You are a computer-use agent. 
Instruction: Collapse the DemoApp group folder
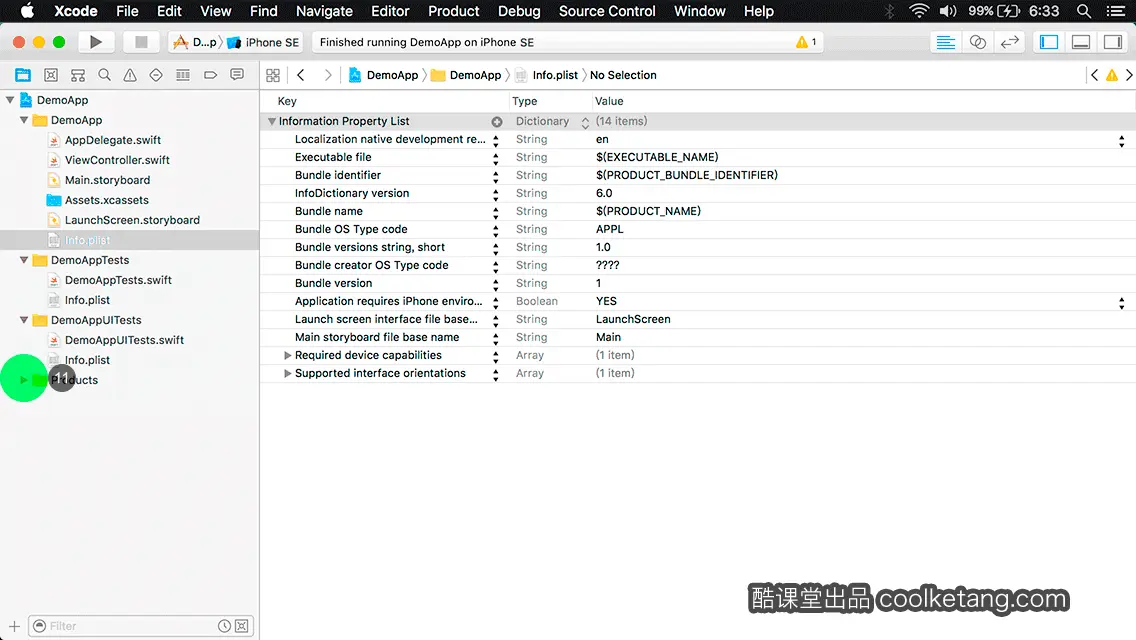(24, 120)
